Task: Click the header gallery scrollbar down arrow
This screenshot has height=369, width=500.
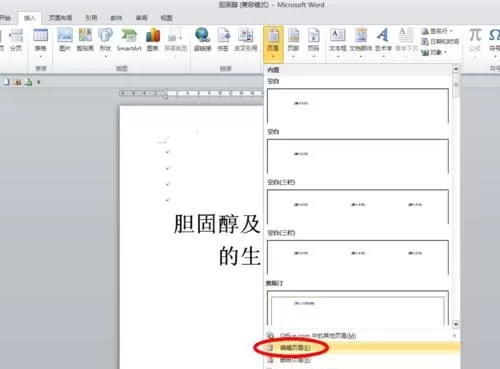Action: [x=456, y=324]
